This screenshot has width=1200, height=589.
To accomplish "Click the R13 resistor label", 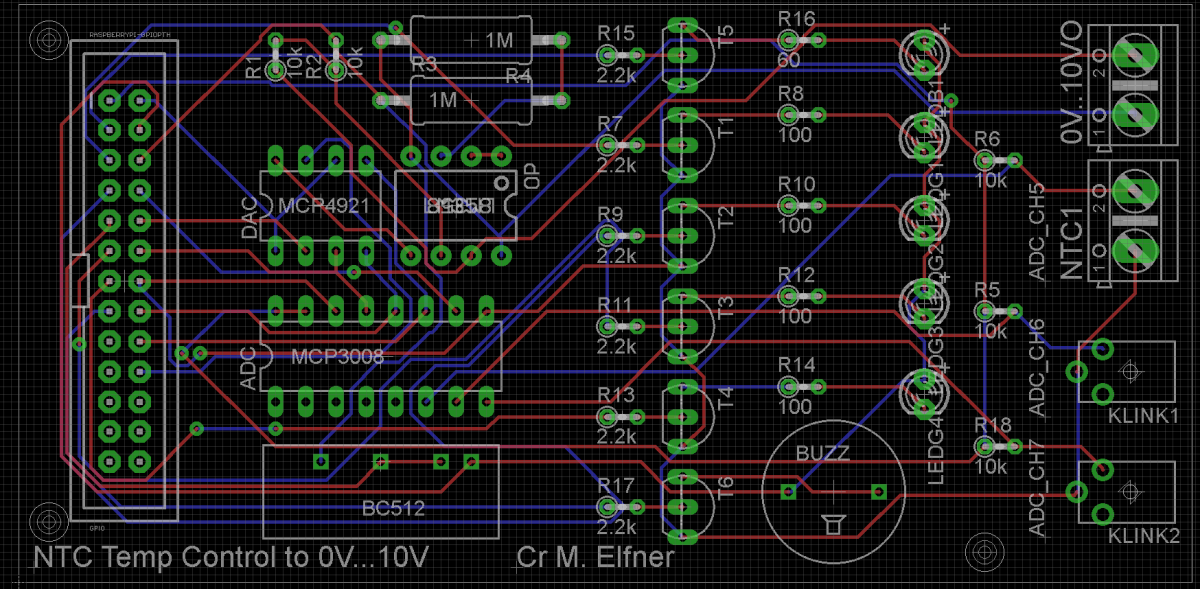I will coord(616,394).
